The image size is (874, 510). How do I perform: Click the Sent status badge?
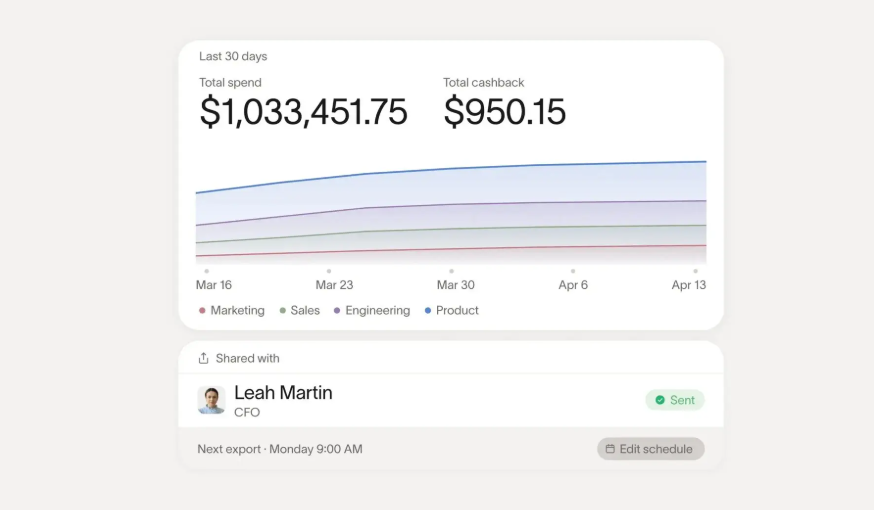pos(675,400)
